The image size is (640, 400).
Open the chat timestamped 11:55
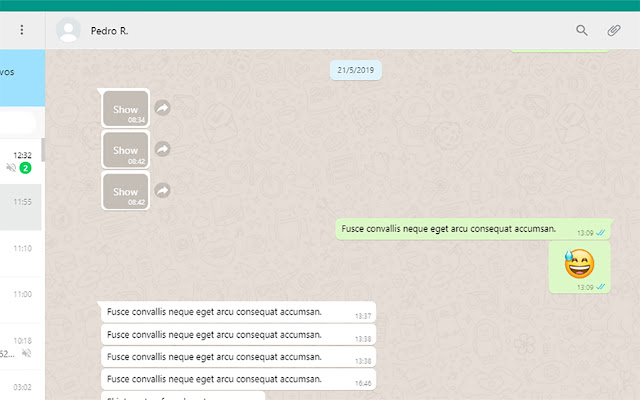[20, 207]
